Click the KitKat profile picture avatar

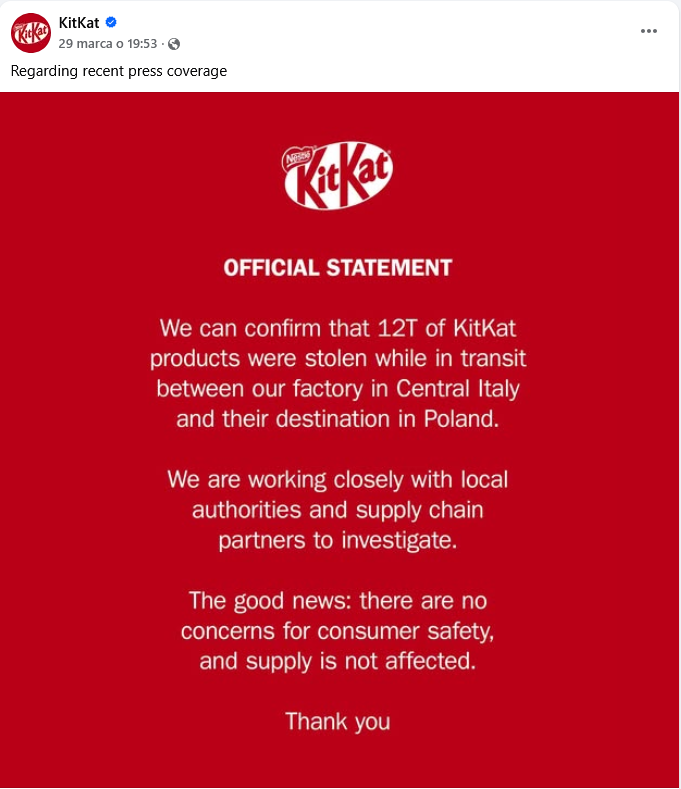(30, 32)
